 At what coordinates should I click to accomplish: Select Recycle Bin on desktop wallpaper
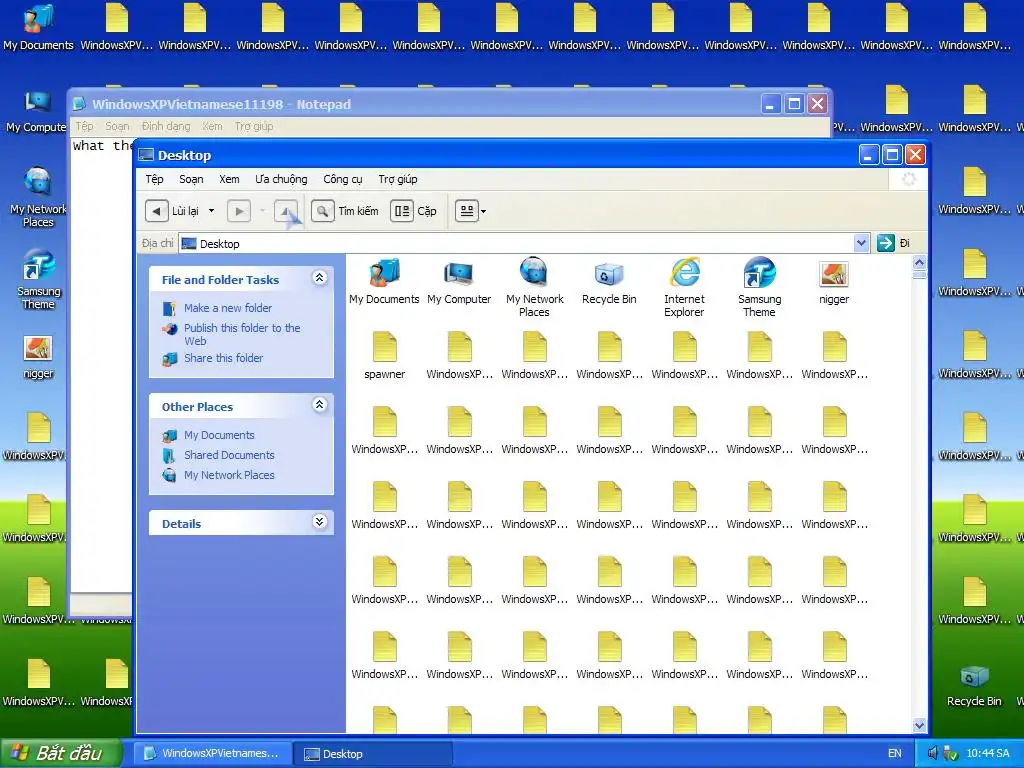[974, 685]
